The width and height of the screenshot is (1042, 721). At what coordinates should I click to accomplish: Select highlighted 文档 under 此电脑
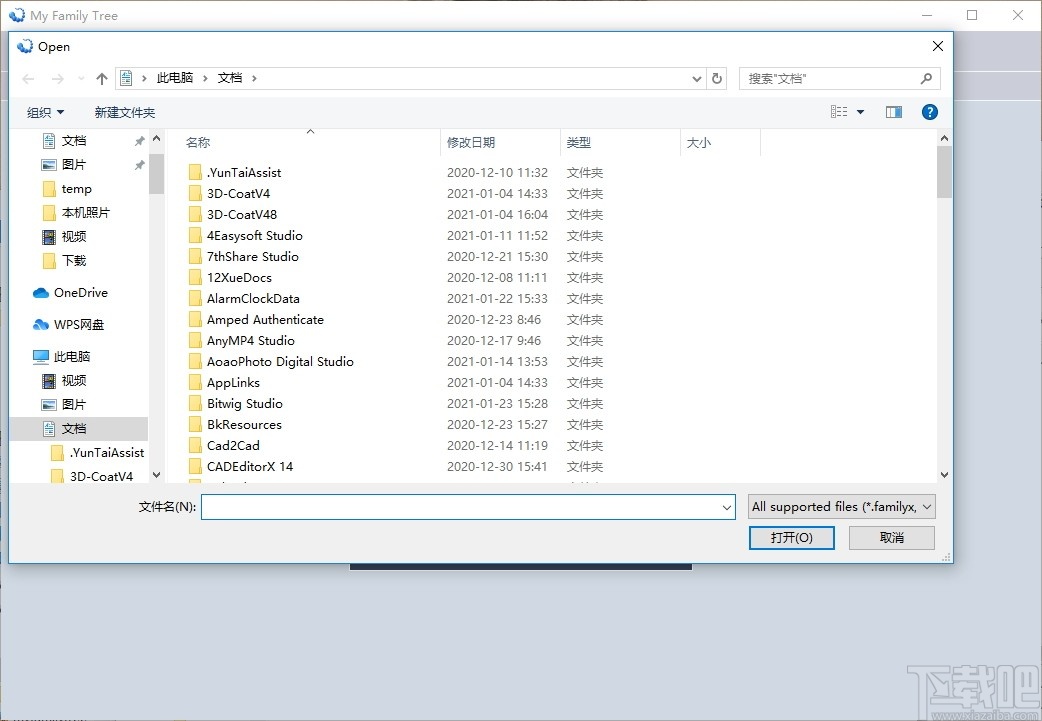[x=80, y=429]
